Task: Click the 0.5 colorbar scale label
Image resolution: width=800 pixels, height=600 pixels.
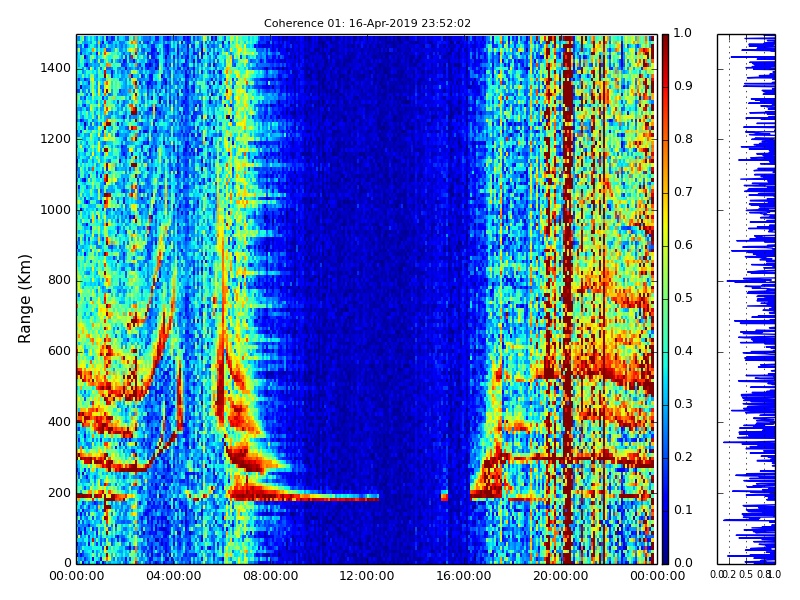Action: pyautogui.click(x=683, y=298)
